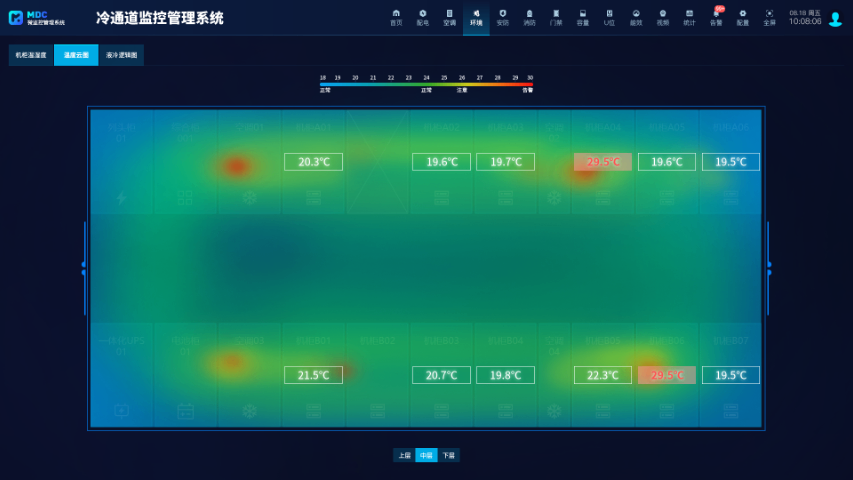The width and height of the screenshot is (853, 480).
Task: Open the 告警 alarm icon with badge
Action: coord(716,17)
